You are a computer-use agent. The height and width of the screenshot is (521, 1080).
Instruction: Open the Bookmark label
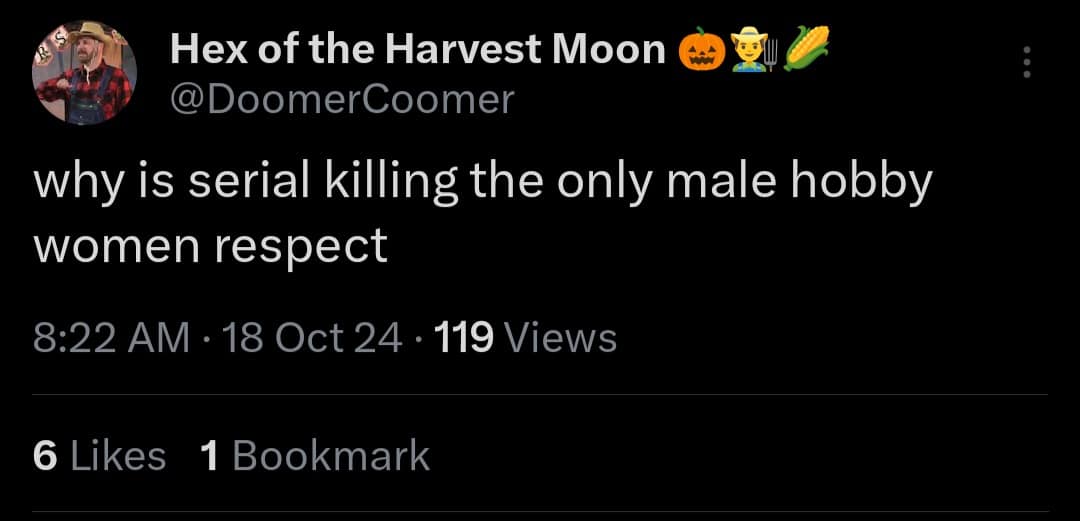tap(331, 456)
